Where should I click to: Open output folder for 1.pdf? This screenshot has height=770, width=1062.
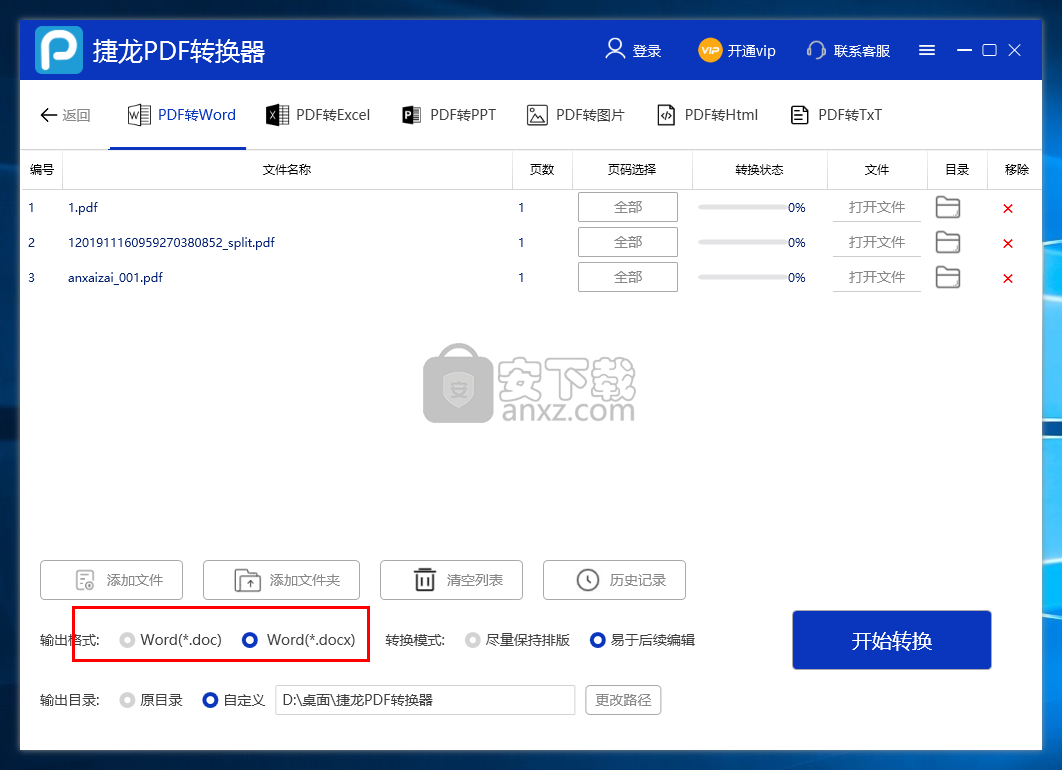948,207
